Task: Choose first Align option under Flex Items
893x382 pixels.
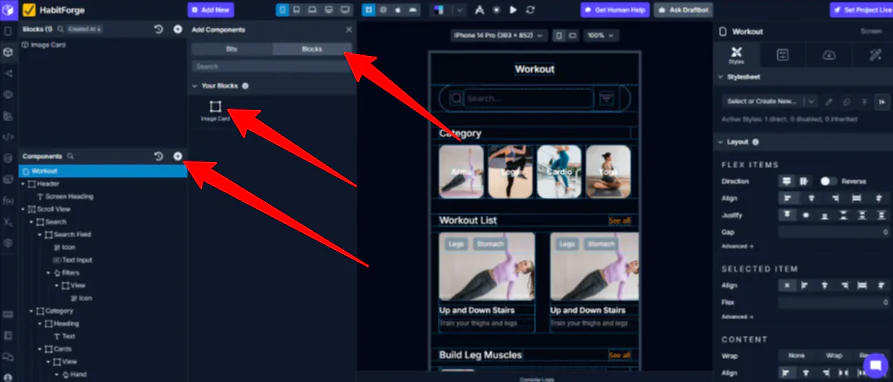Action: pos(788,198)
